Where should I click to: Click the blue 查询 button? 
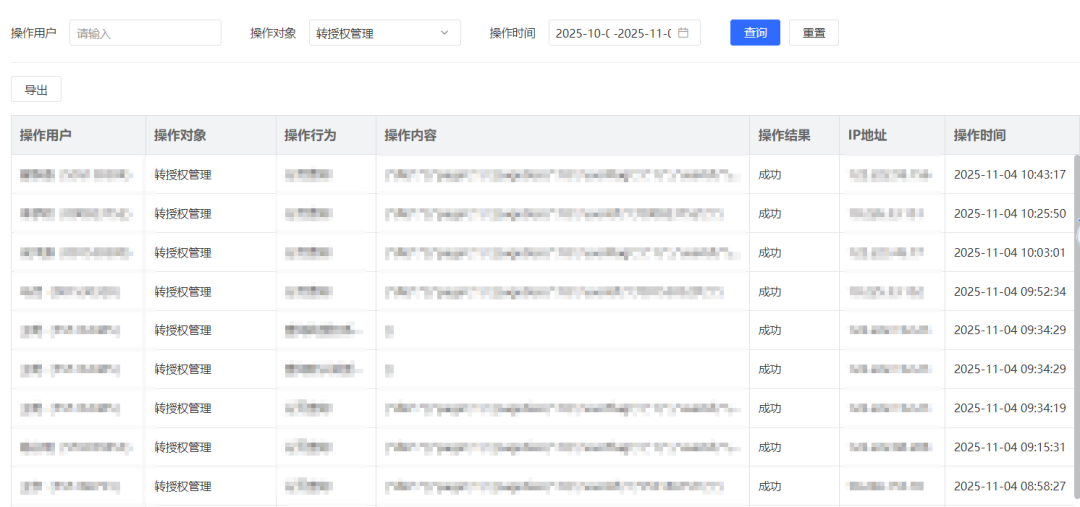755,32
